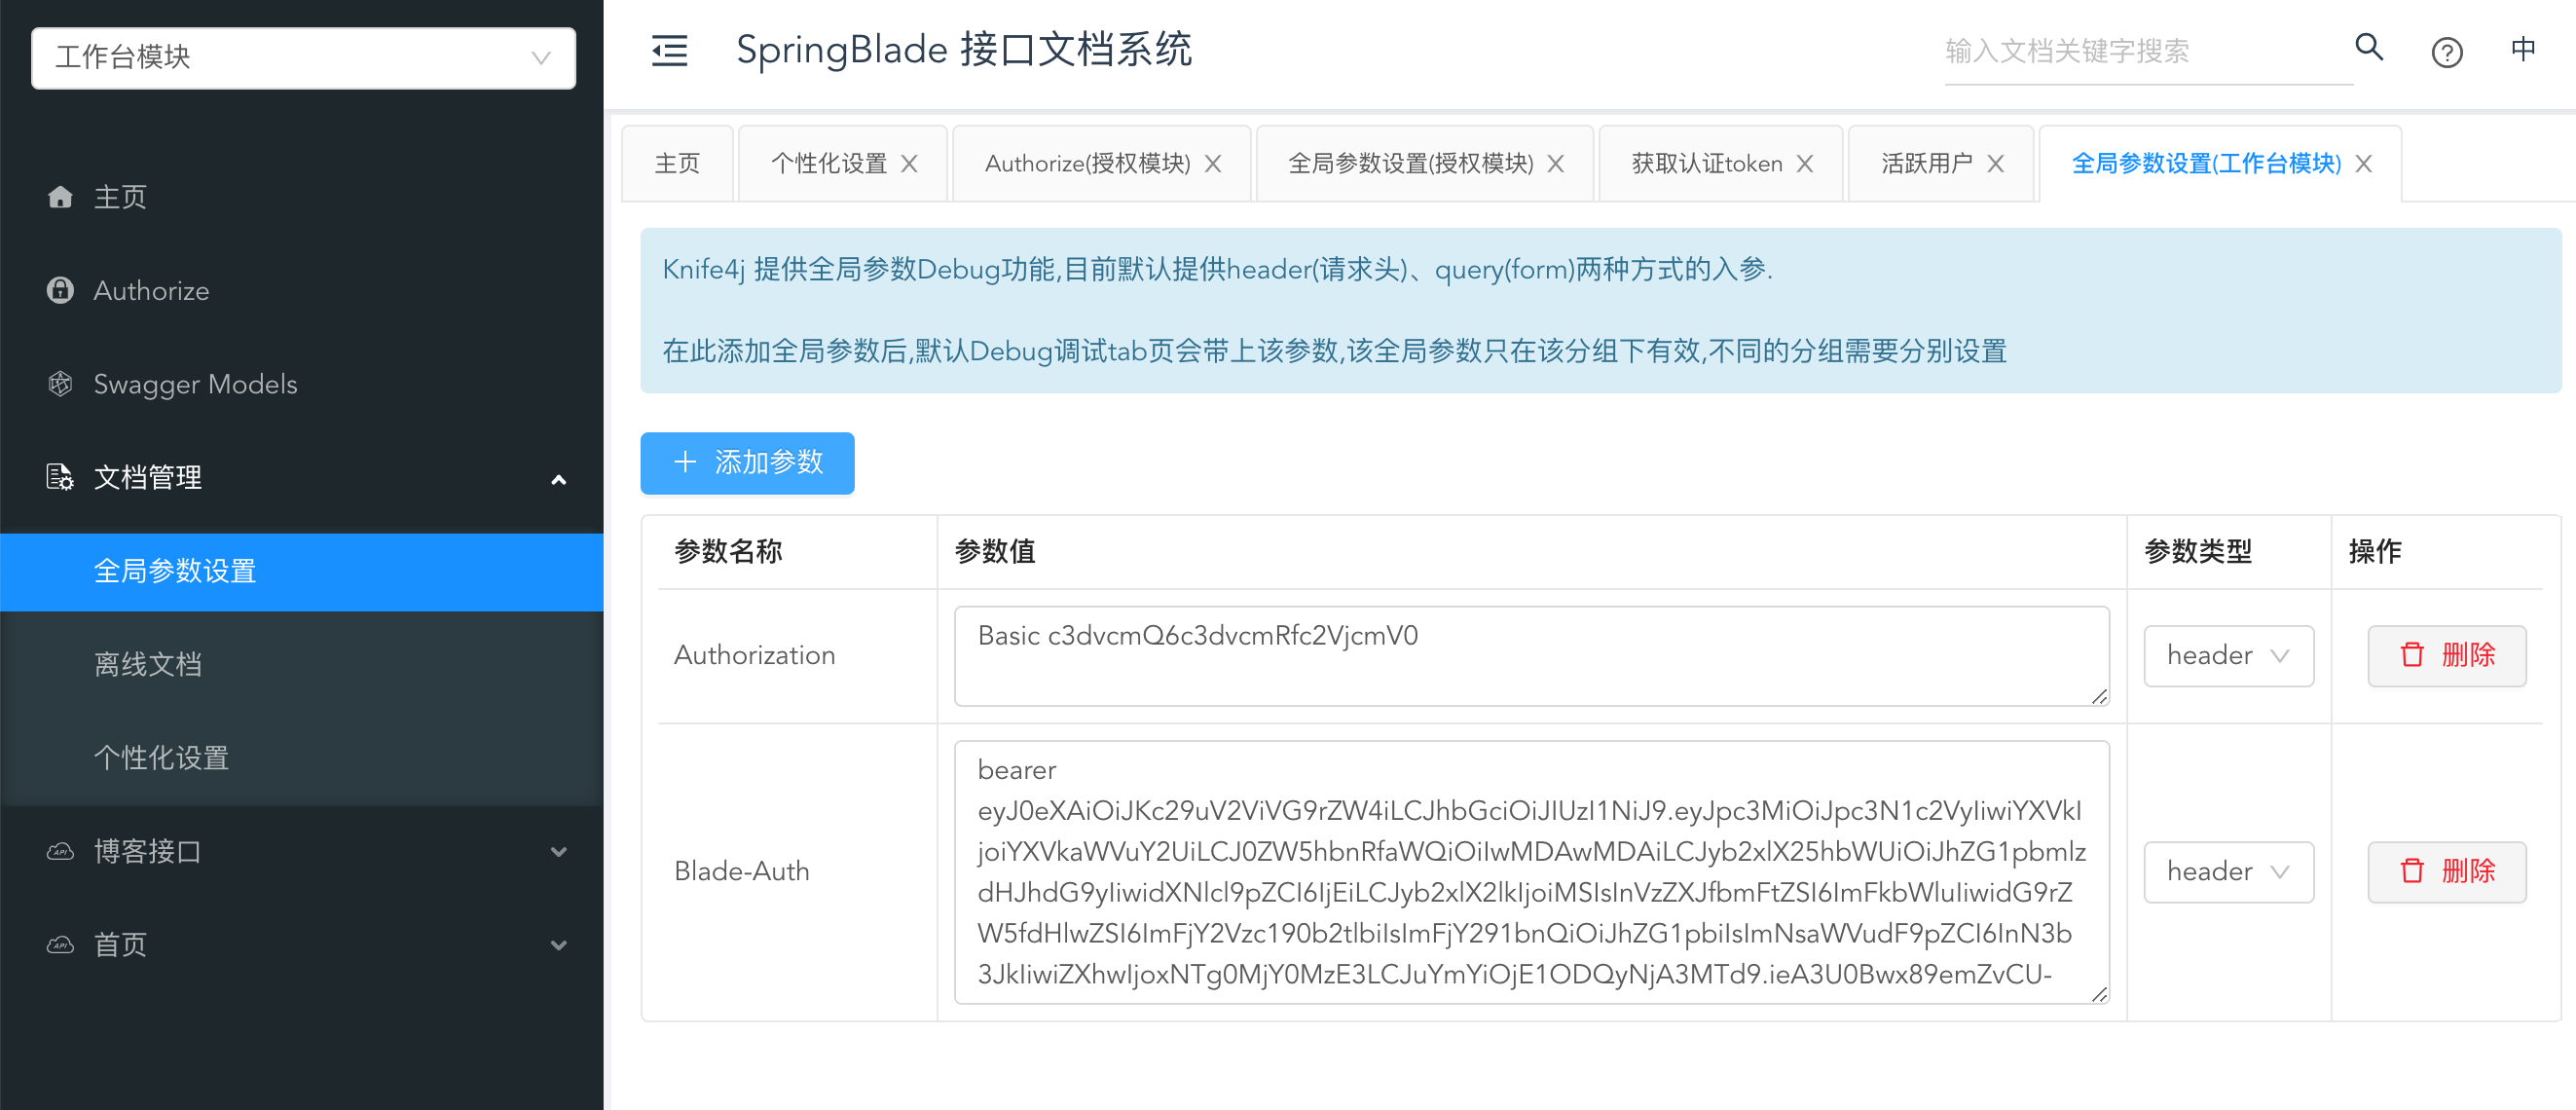Switch language with the 中 icon

tap(2523, 49)
